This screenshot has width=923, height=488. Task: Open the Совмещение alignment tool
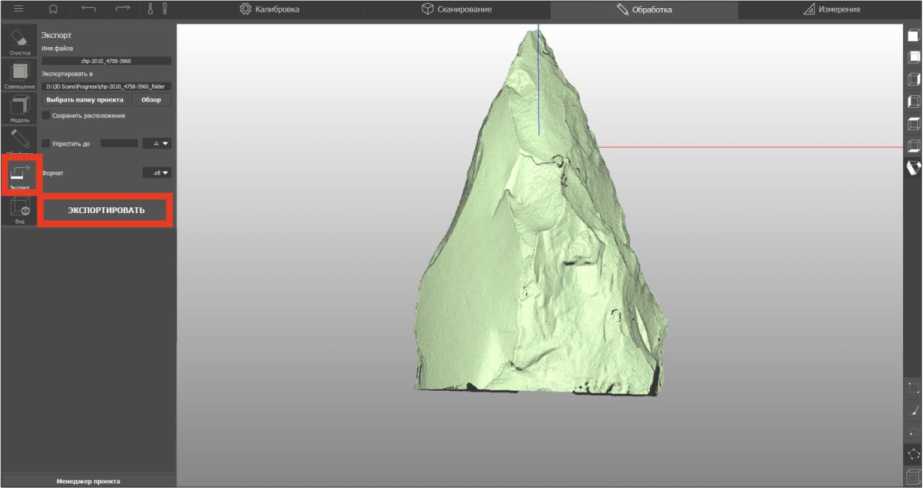click(x=20, y=76)
